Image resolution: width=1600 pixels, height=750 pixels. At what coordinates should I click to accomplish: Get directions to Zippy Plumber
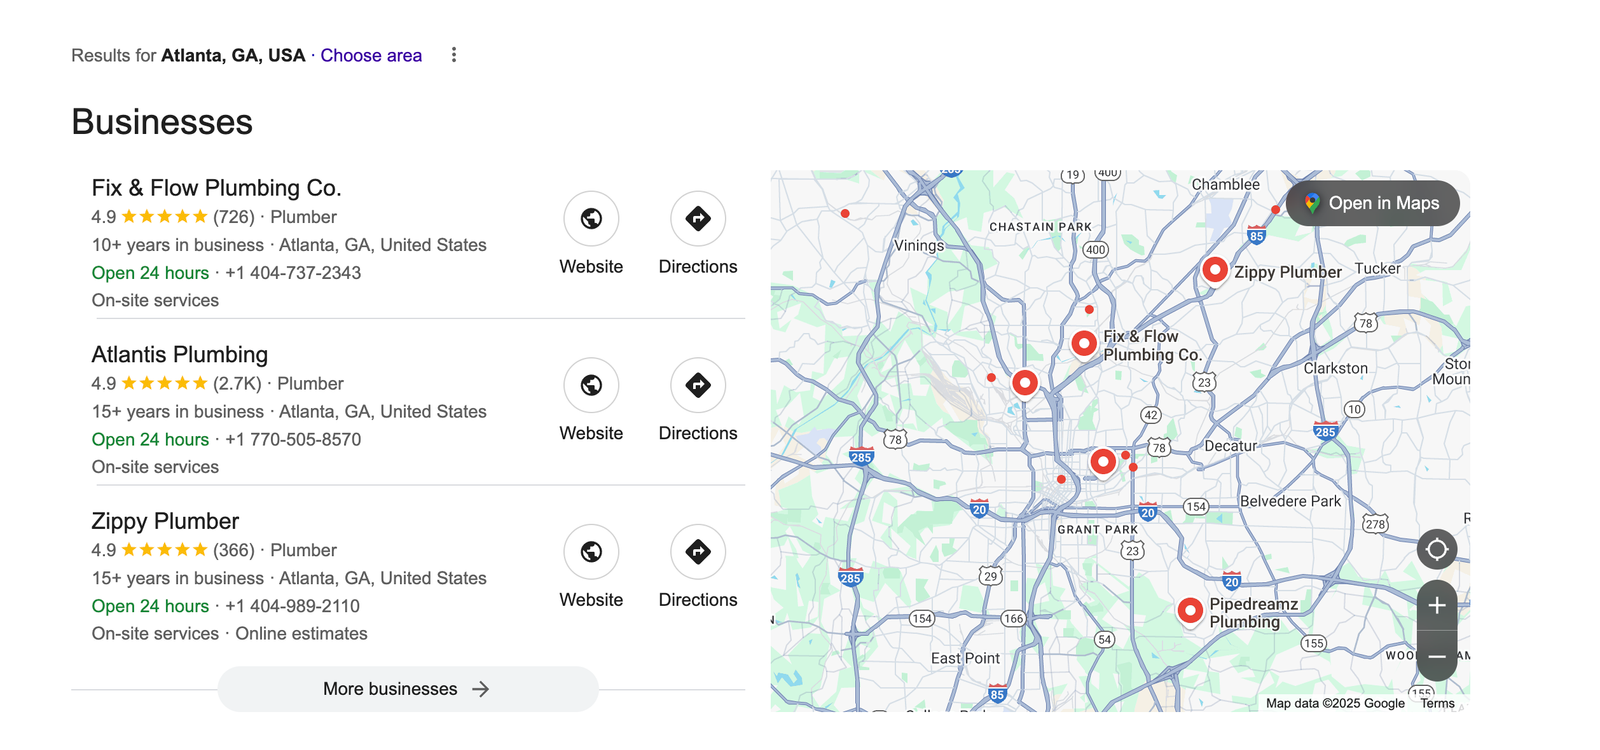point(698,552)
